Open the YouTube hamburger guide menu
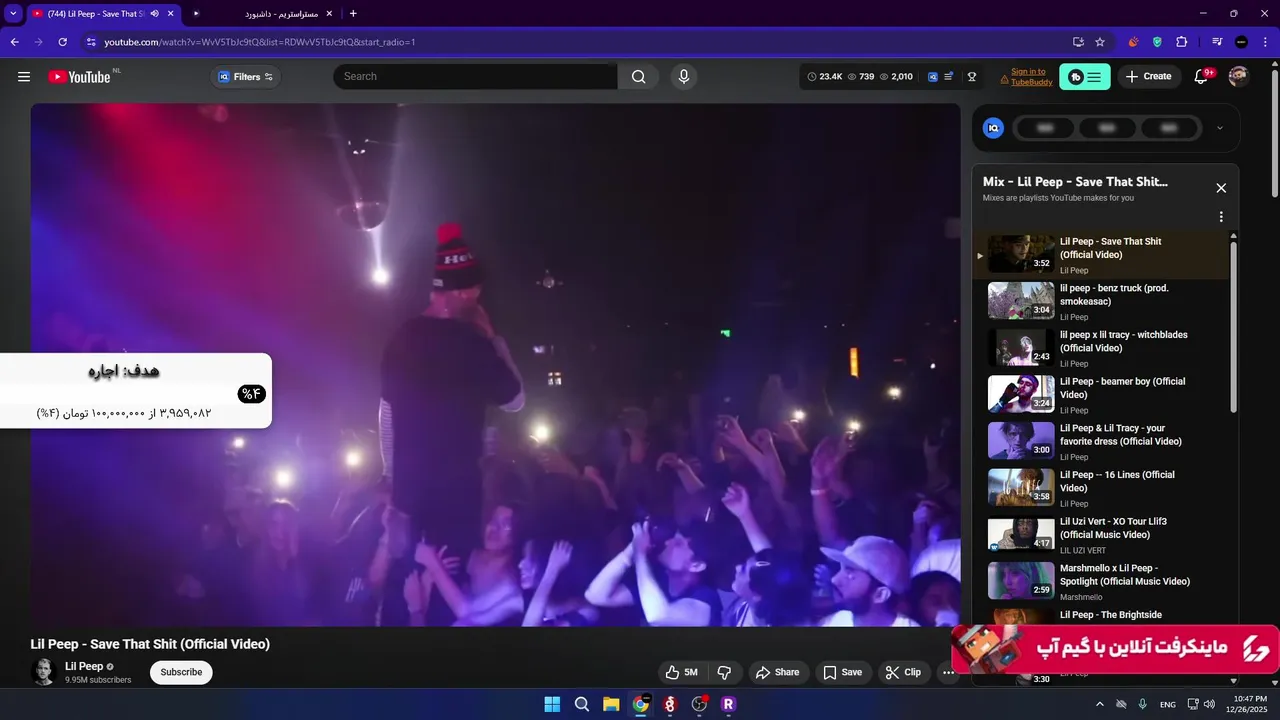This screenshot has height=720, width=1280. (24, 77)
